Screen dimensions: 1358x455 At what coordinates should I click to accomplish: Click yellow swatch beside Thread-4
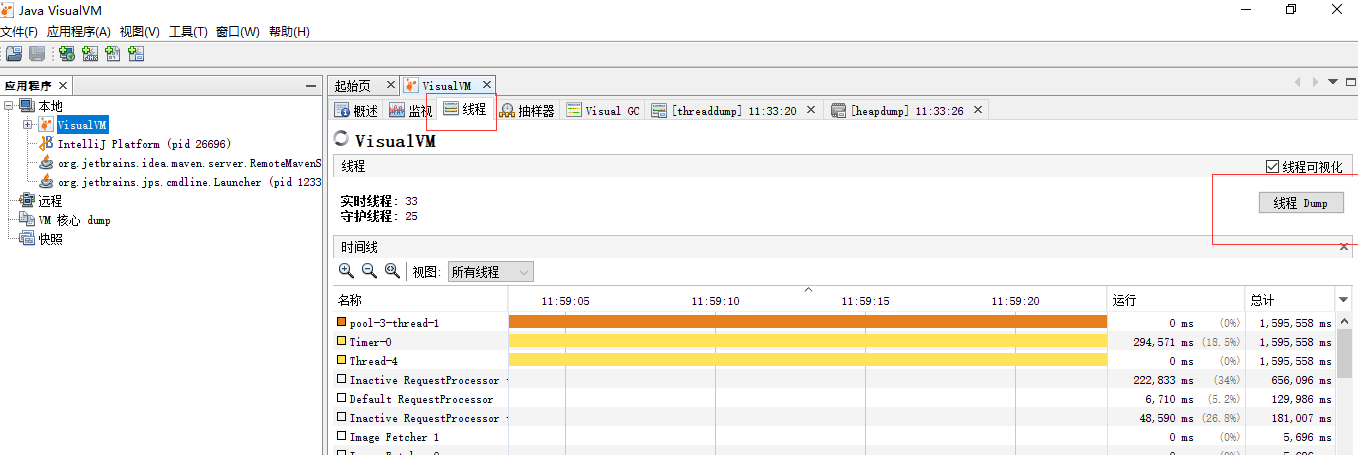click(342, 361)
